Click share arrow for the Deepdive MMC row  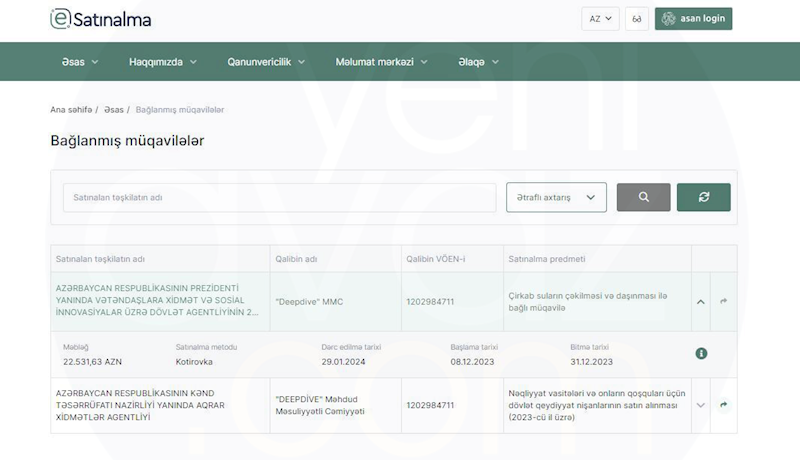tap(723, 301)
